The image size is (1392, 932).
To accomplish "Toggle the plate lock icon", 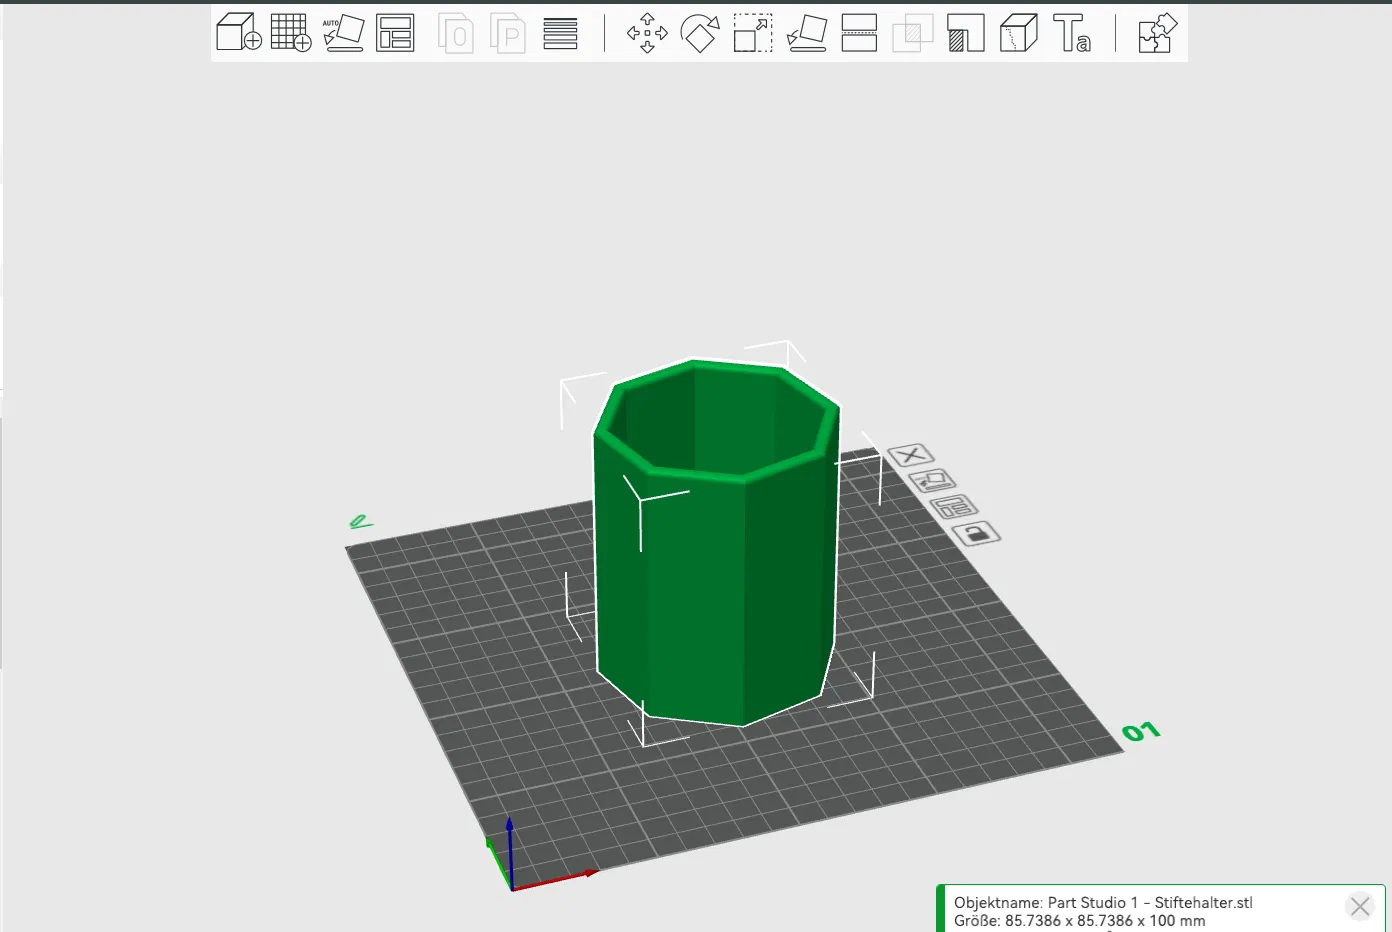I will click(x=977, y=533).
